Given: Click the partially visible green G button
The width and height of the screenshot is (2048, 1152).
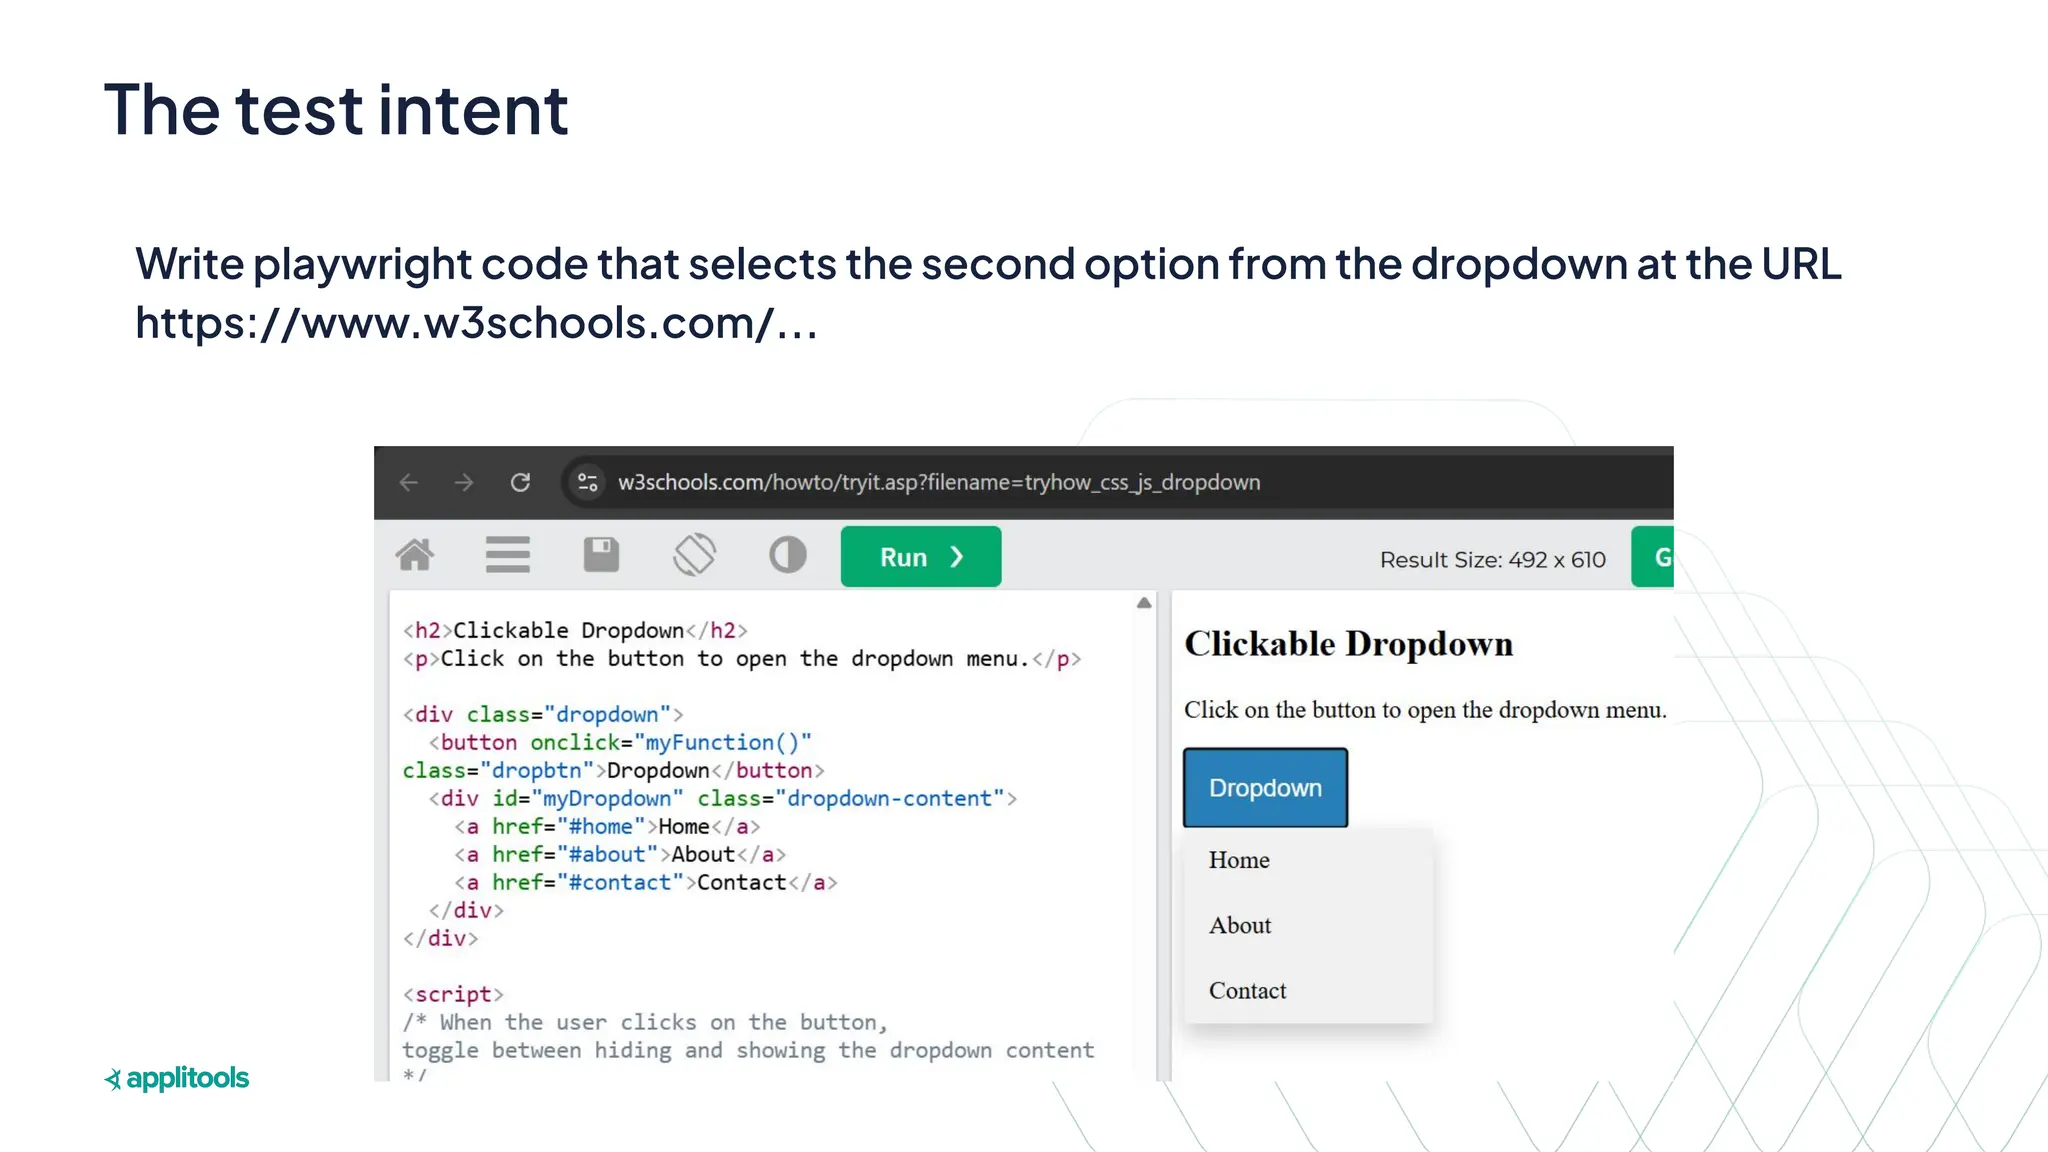Looking at the screenshot, I should pos(1653,557).
